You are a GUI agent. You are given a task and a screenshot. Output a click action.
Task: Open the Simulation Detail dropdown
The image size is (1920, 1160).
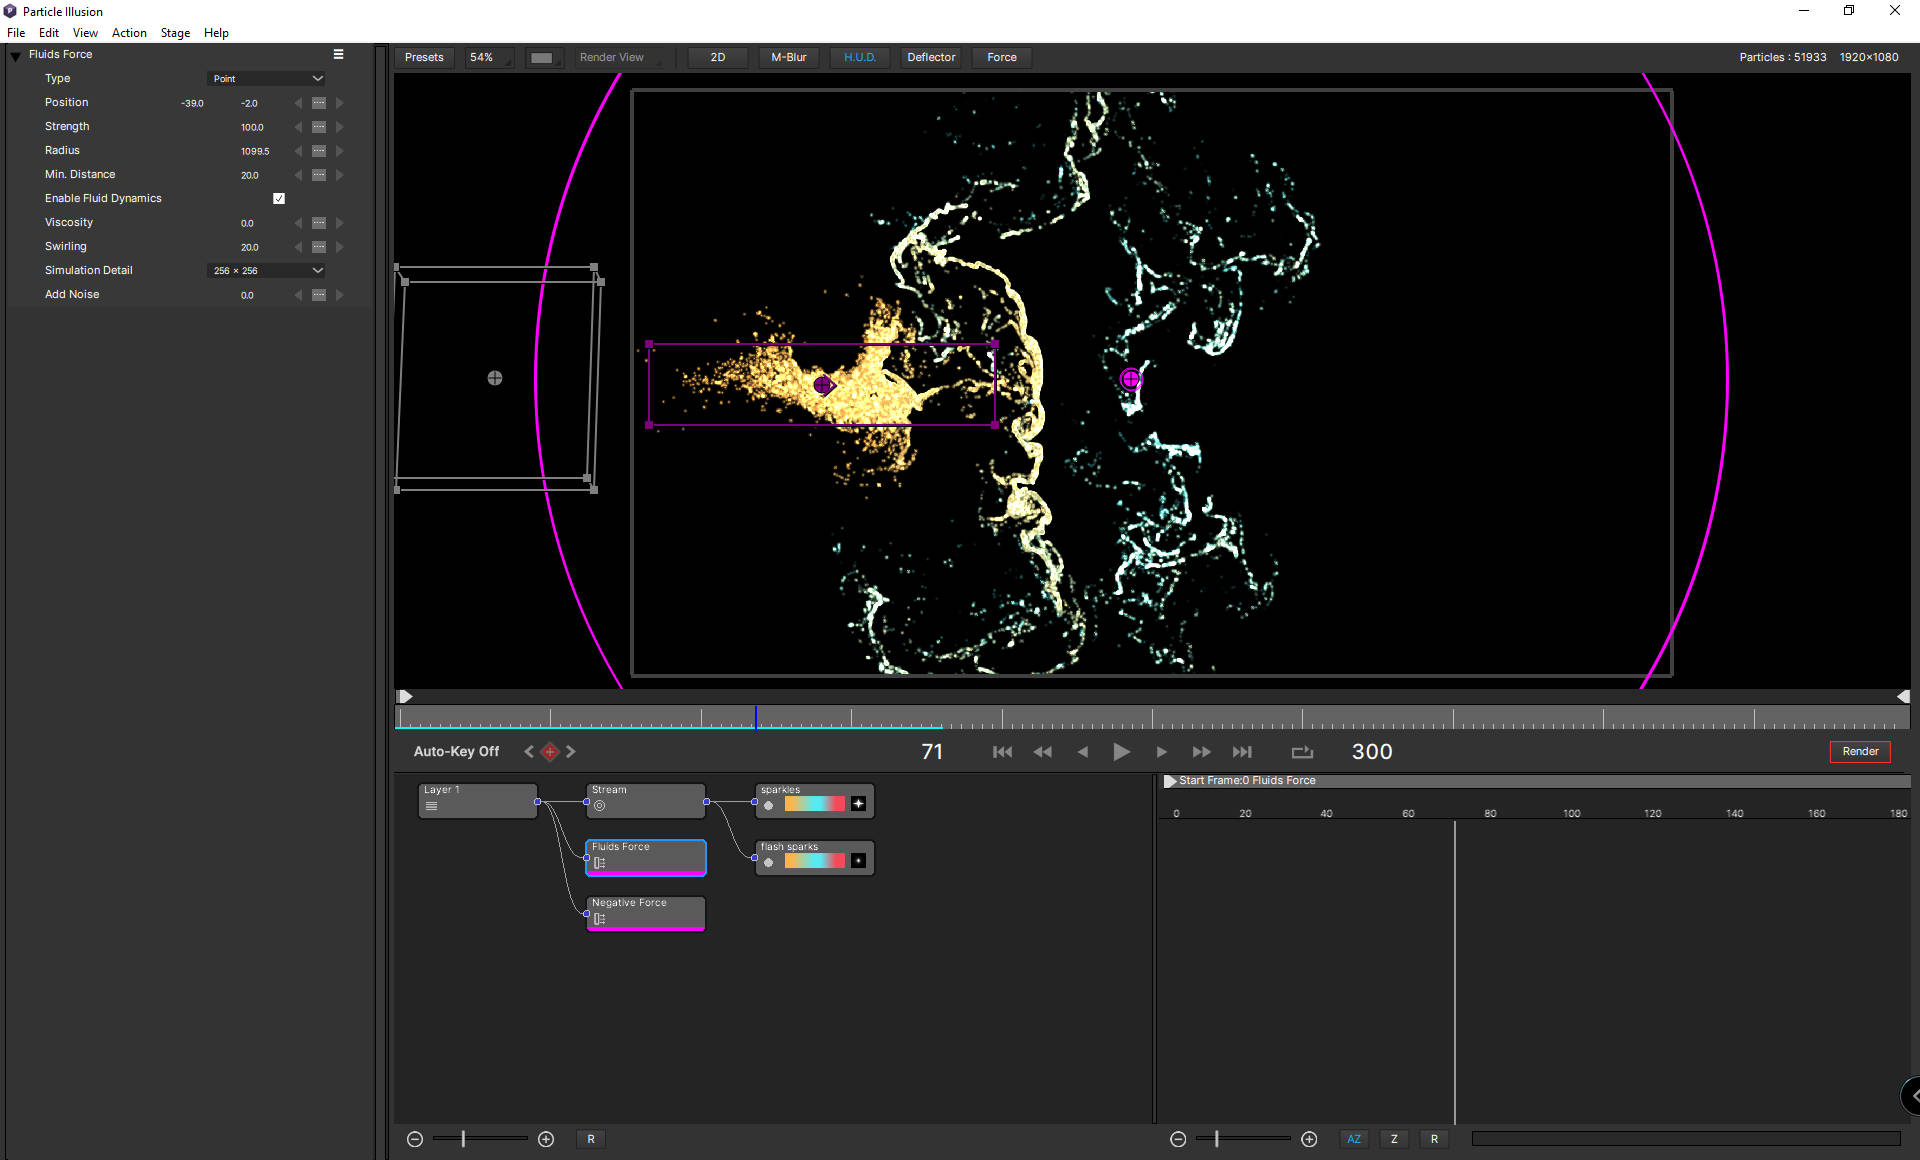point(267,270)
